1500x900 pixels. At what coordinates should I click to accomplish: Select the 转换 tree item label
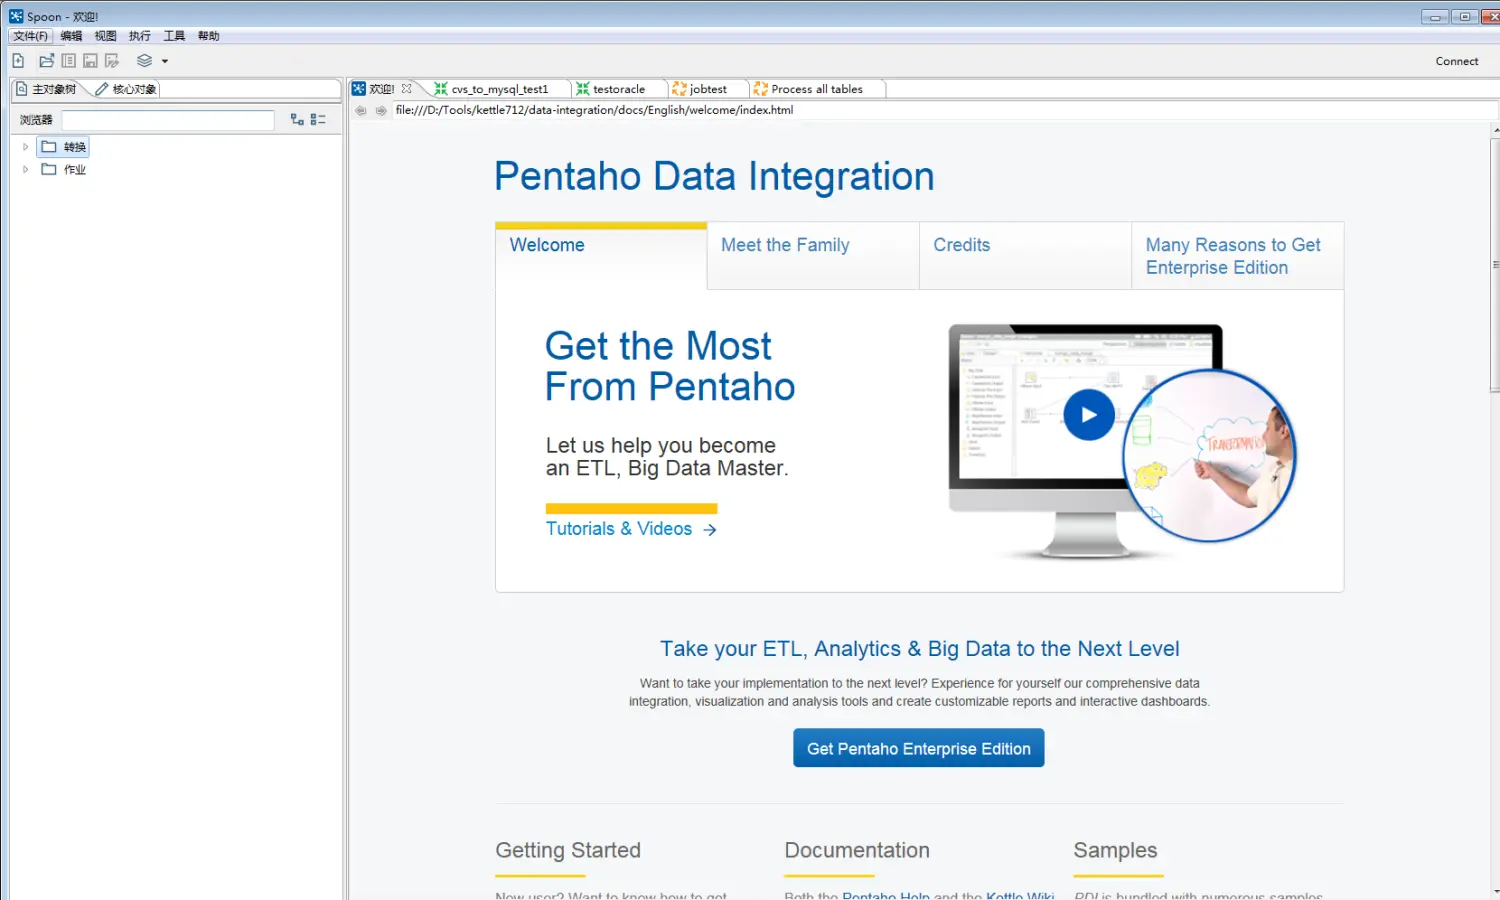coord(75,147)
